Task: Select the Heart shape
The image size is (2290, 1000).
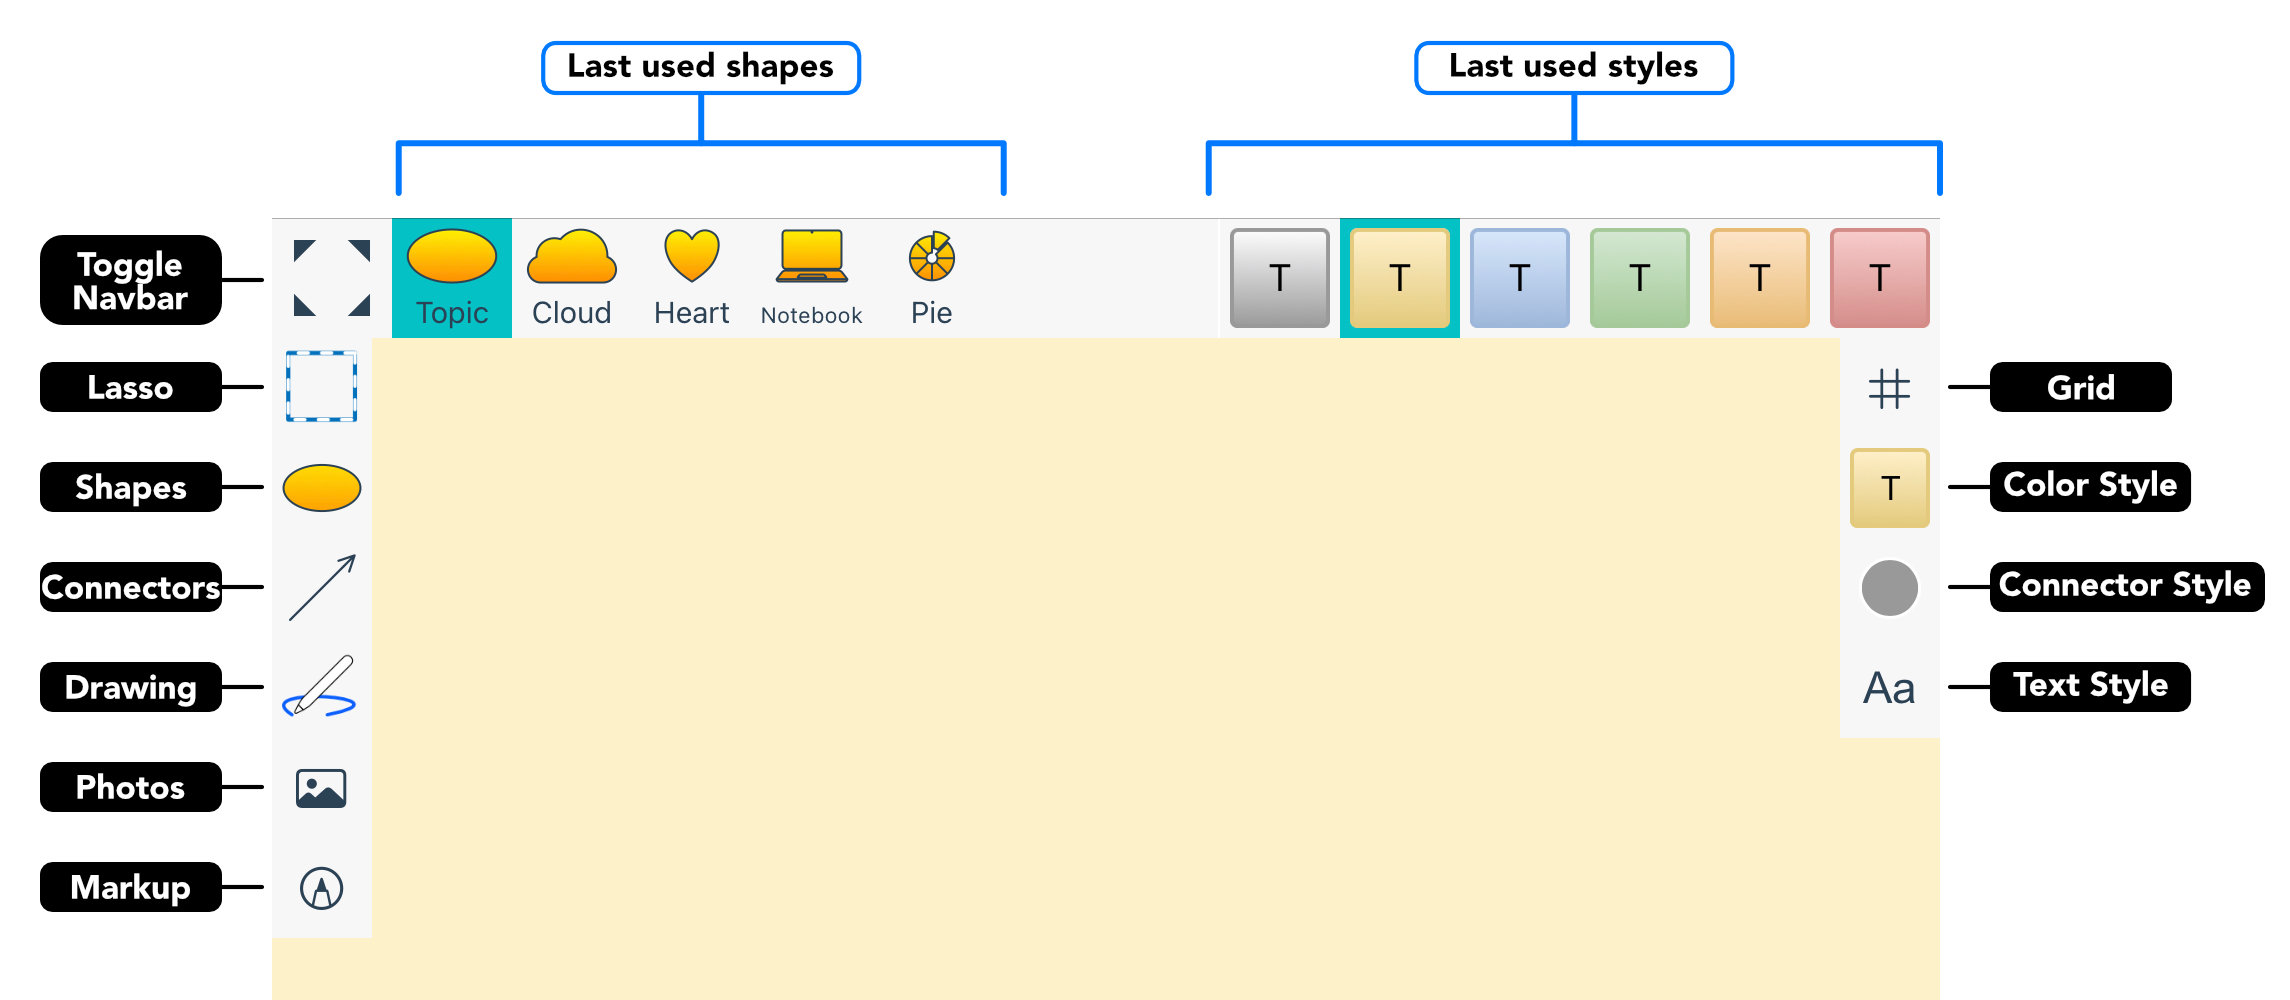Action: (690, 275)
